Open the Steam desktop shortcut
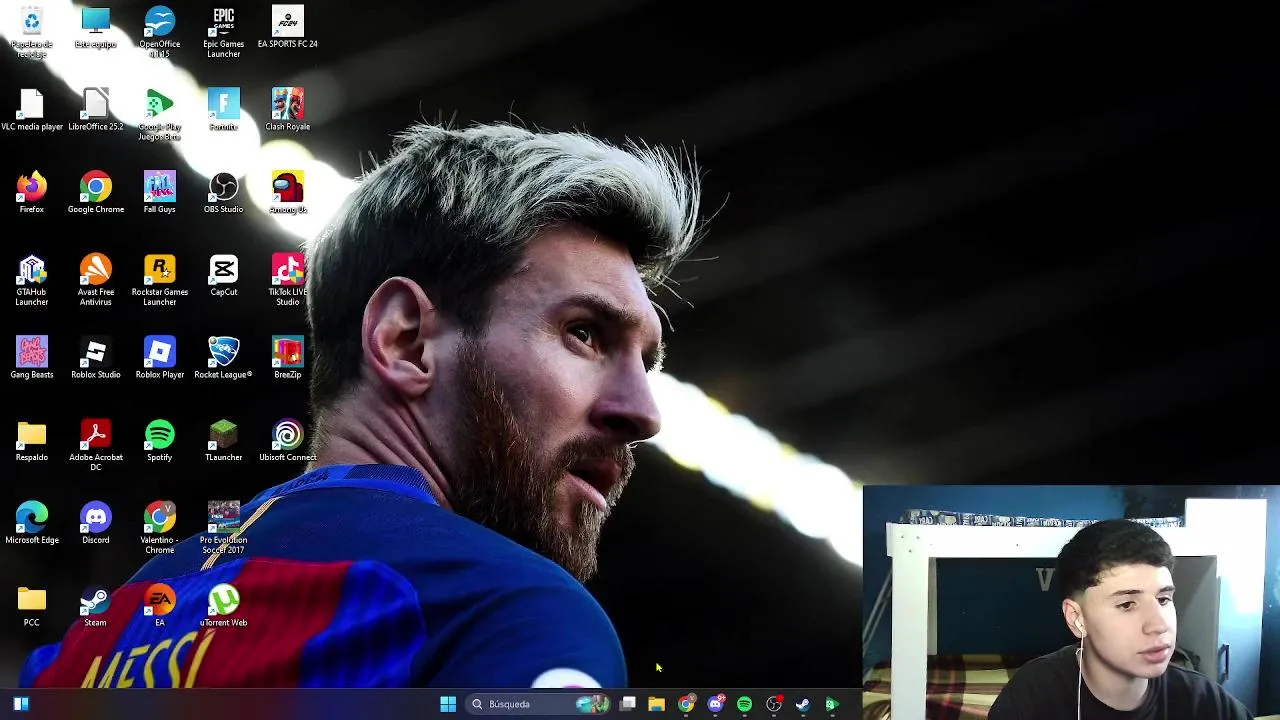The image size is (1280, 720). click(x=96, y=607)
